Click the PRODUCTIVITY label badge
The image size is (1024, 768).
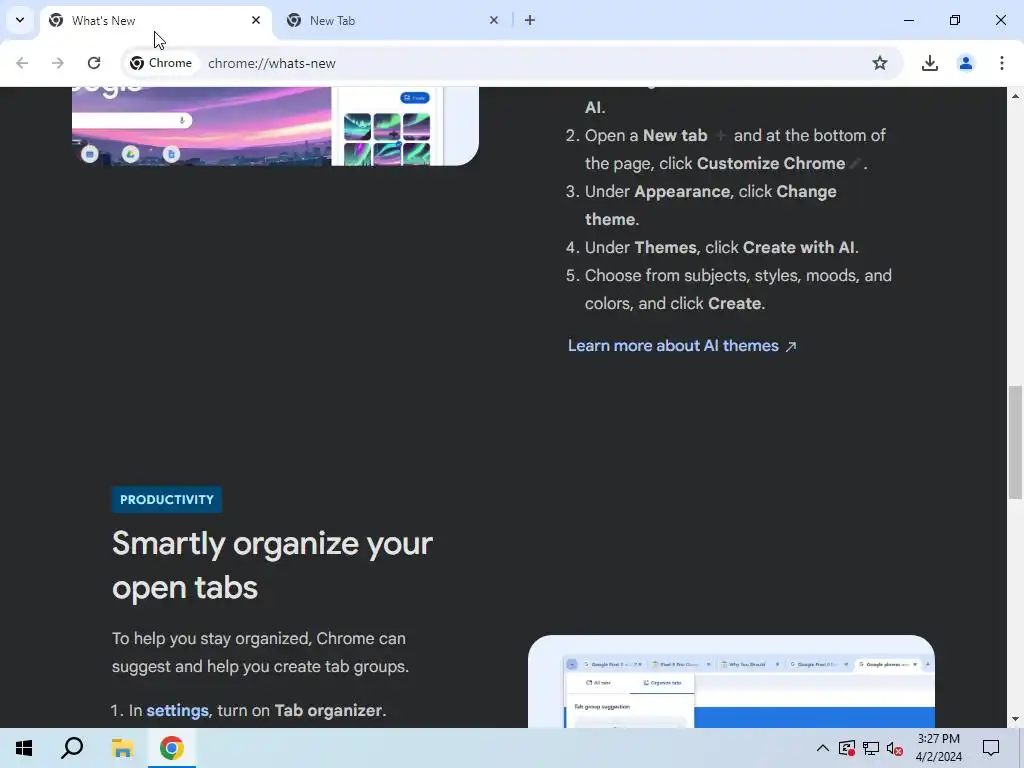[x=167, y=500]
